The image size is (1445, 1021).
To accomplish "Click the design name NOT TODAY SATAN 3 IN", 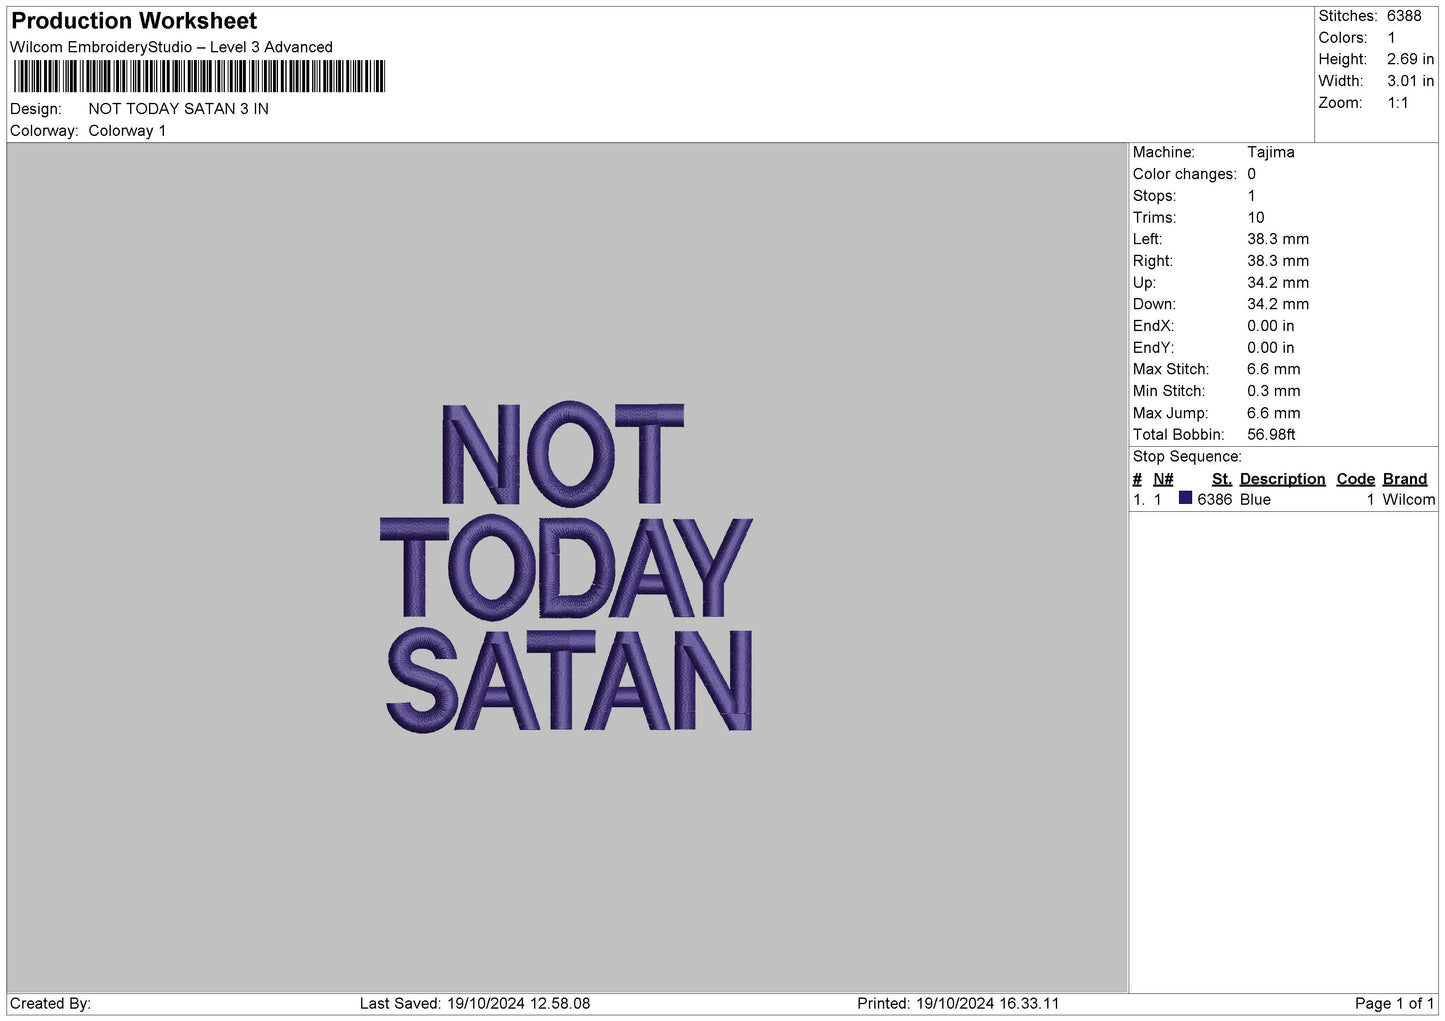I will 178,109.
